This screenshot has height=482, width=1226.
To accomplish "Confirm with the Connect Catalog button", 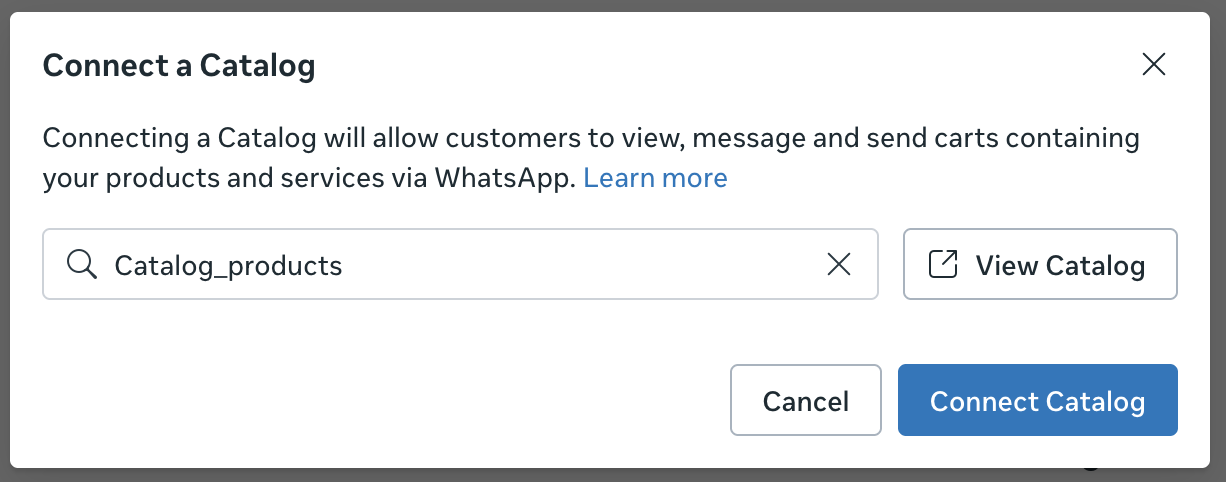I will click(1037, 400).
